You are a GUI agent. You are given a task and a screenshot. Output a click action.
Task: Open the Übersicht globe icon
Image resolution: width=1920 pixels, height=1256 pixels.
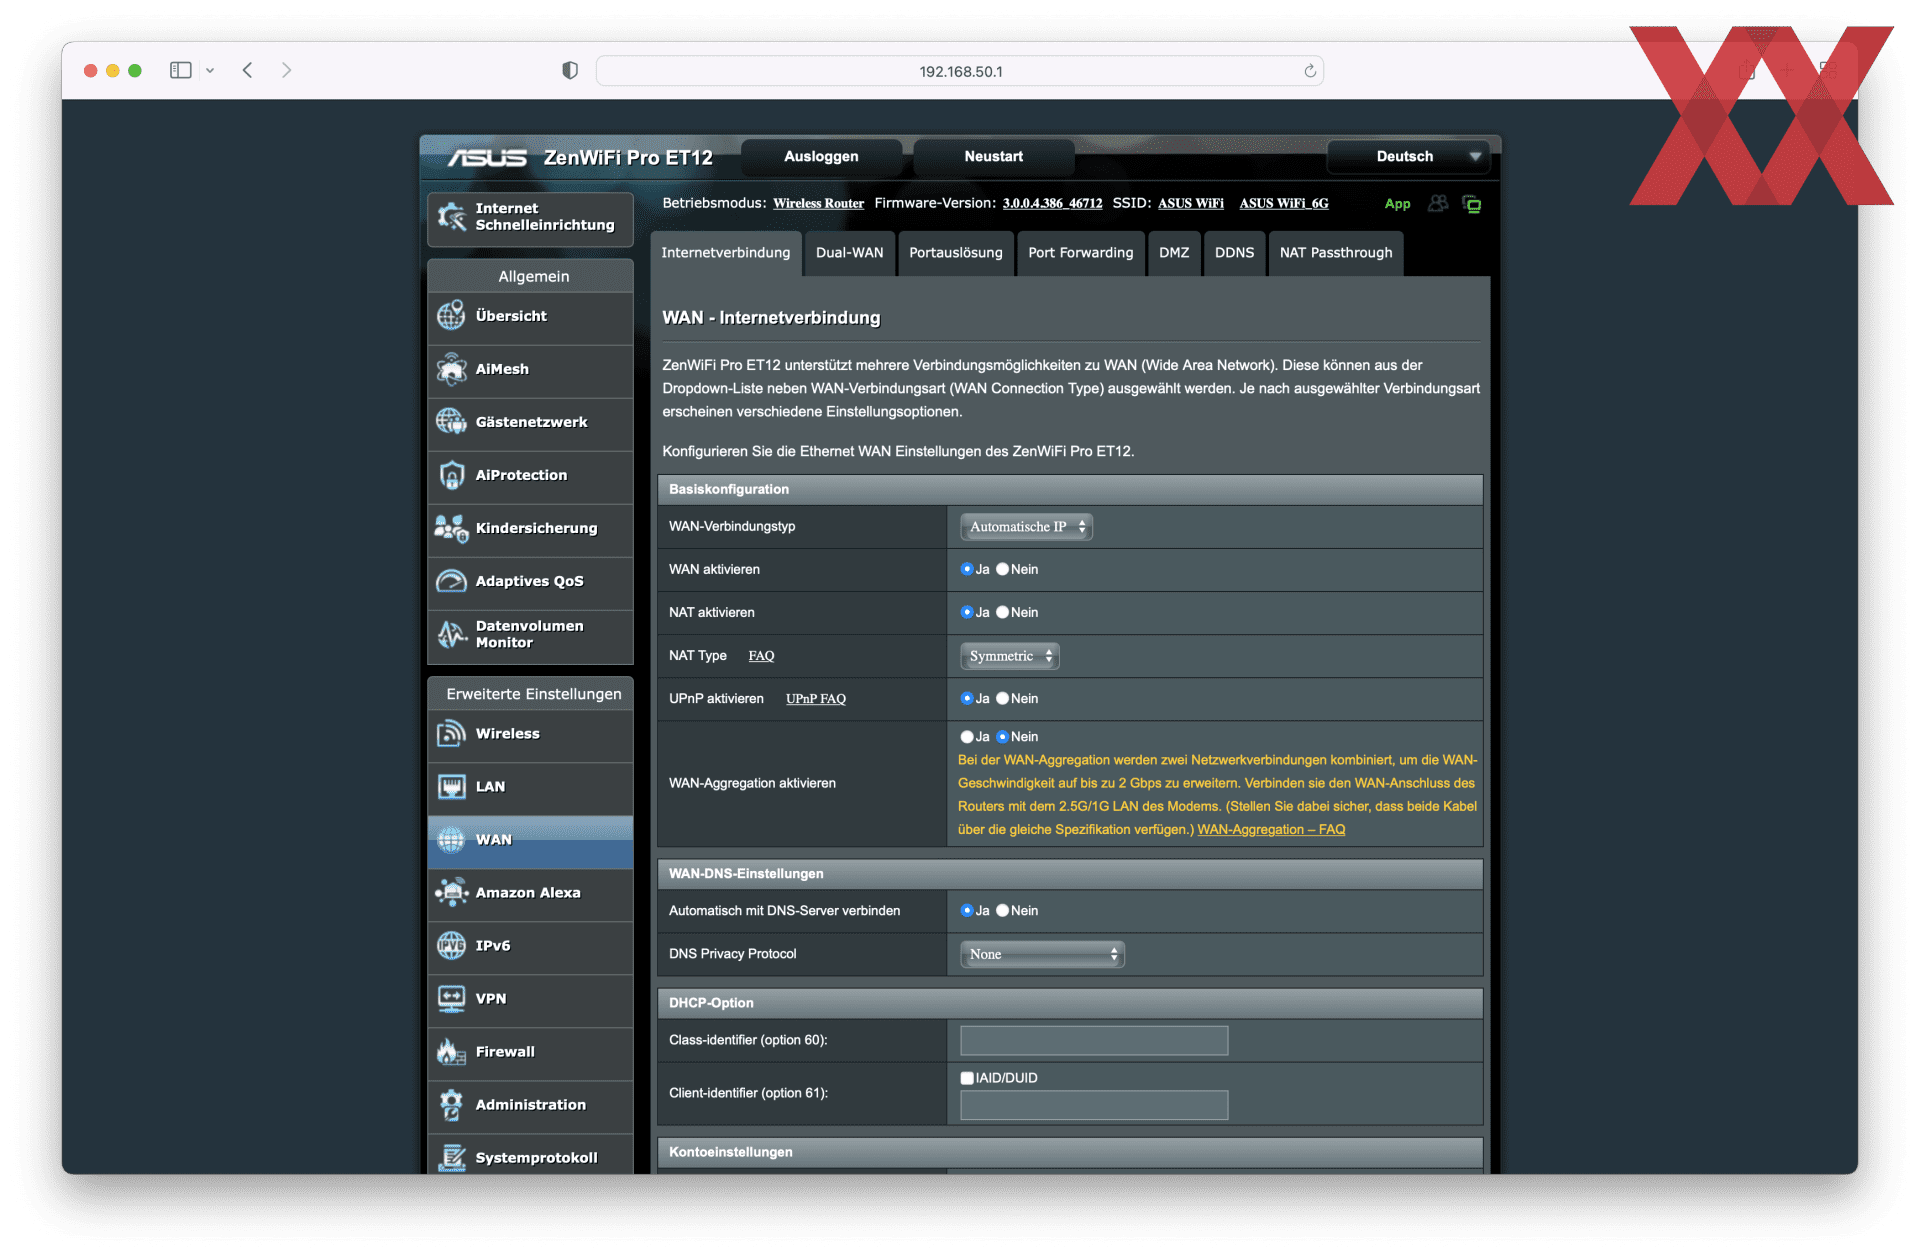pyautogui.click(x=451, y=316)
